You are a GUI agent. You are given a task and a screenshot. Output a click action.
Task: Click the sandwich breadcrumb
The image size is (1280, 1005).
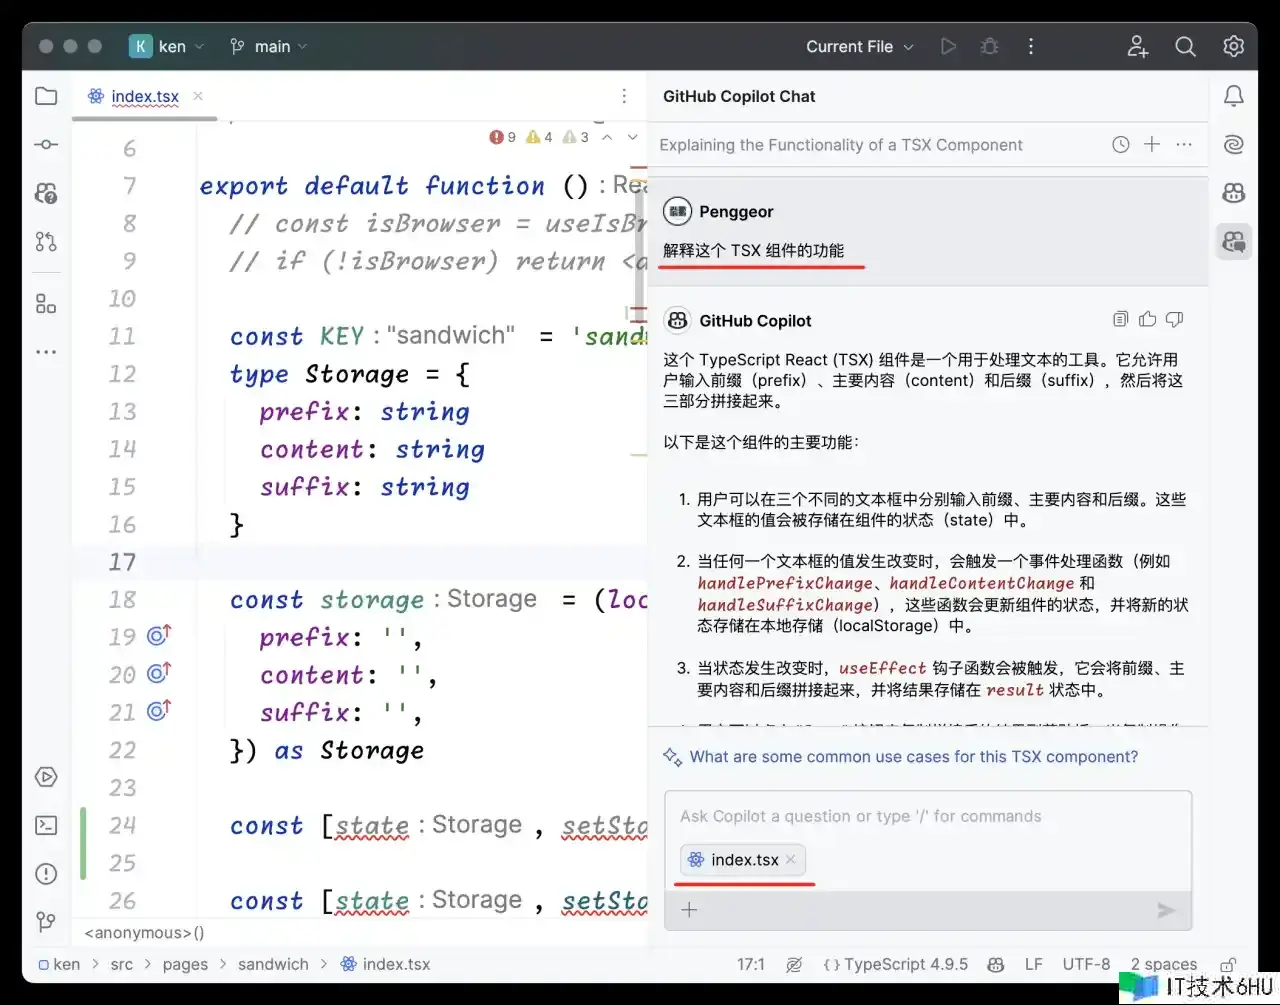pos(273,965)
